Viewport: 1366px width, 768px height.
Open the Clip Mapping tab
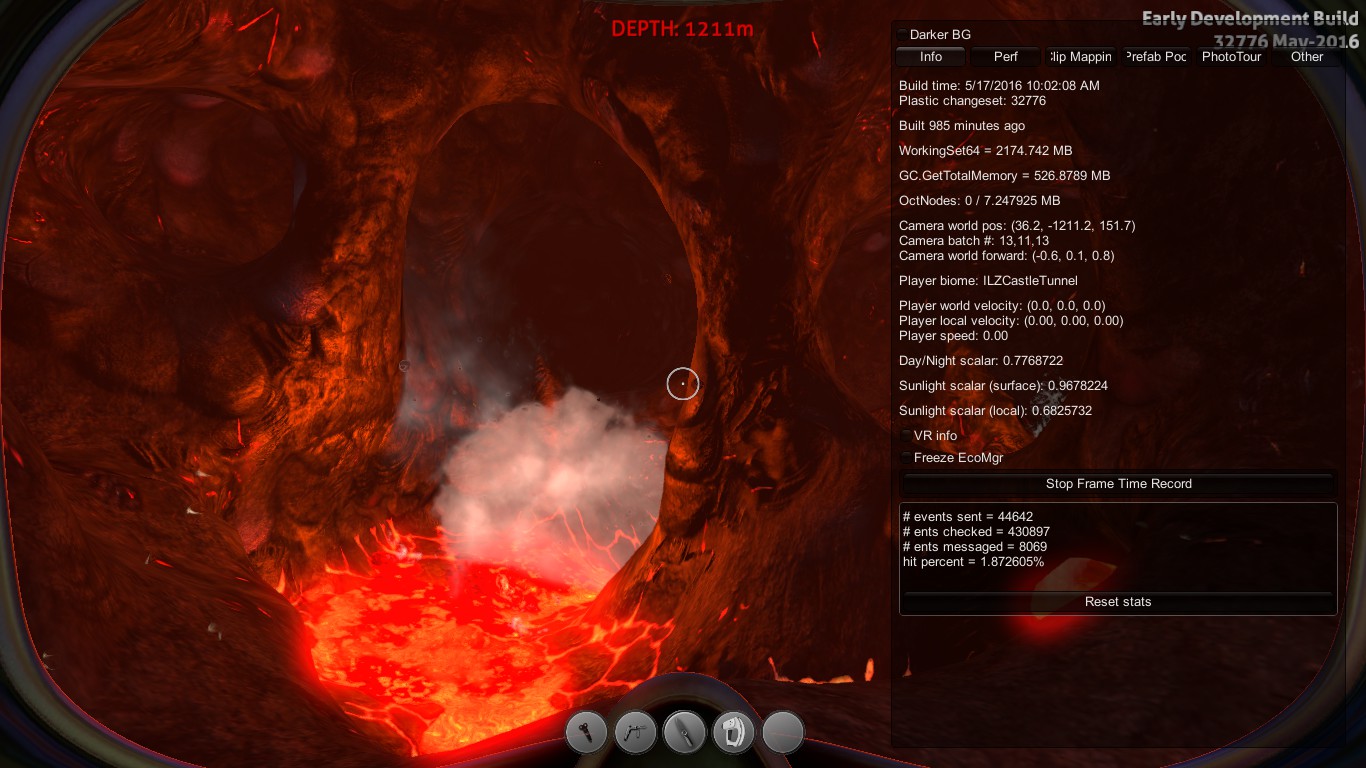(1081, 57)
